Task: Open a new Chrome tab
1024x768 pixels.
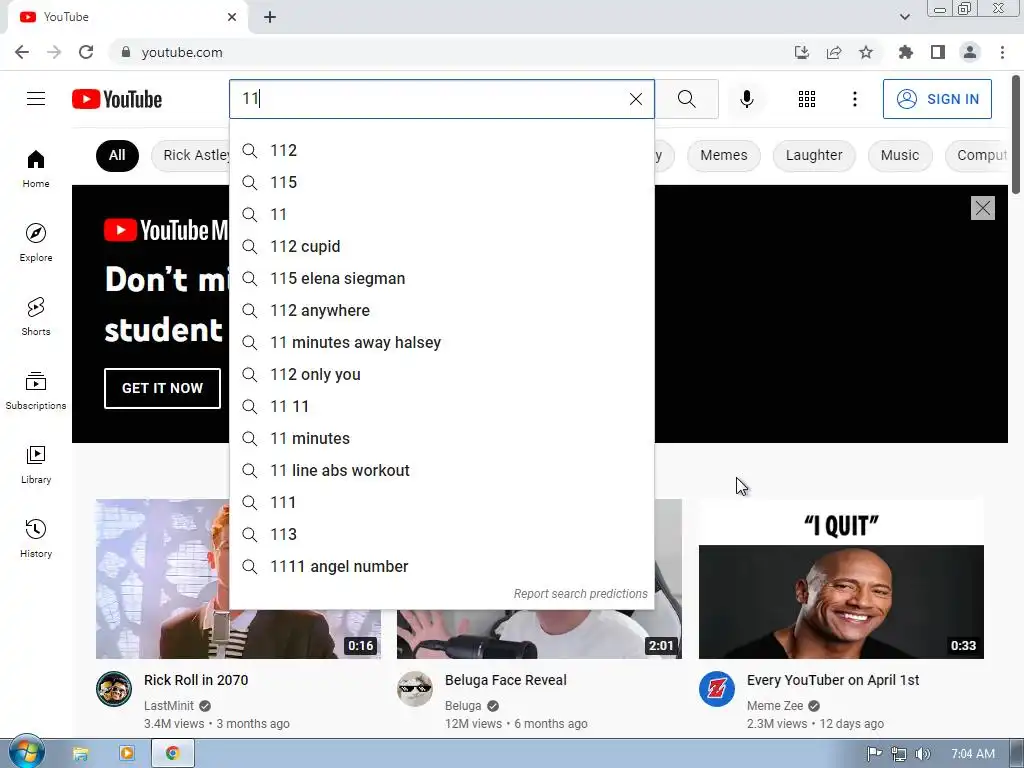Action: pos(270,17)
